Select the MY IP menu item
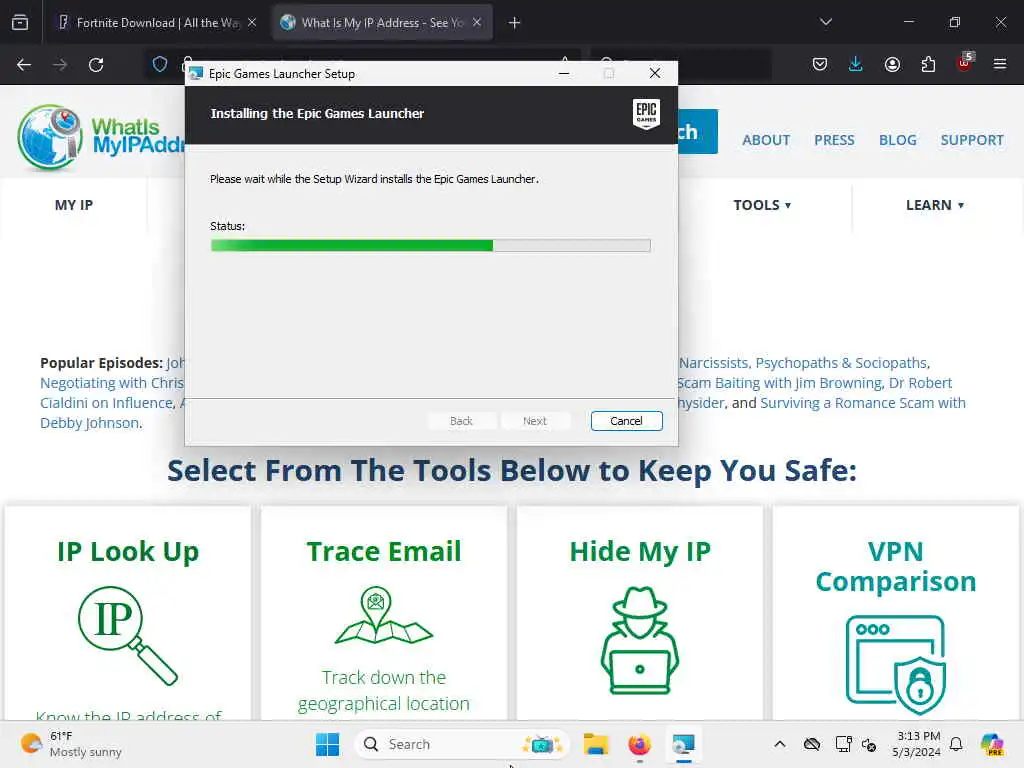 tap(74, 205)
